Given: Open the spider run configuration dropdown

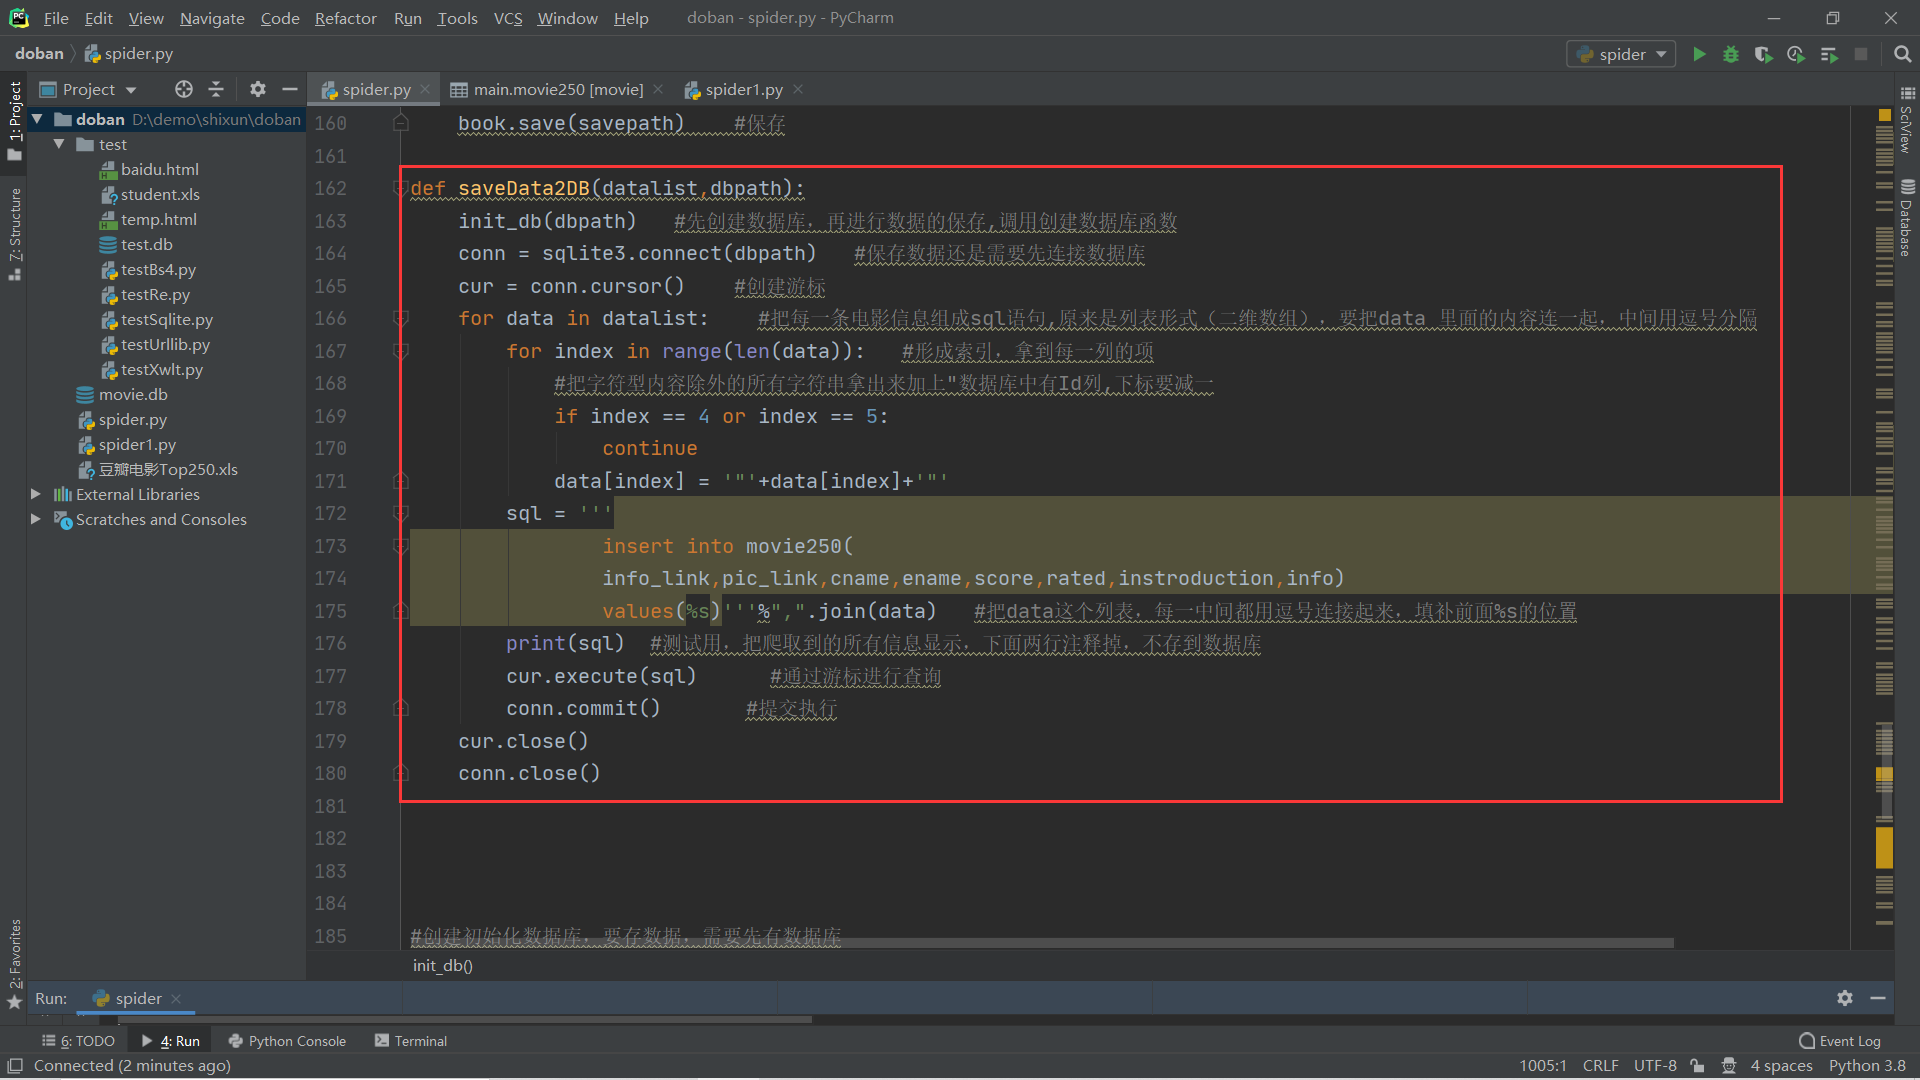Looking at the screenshot, I should coord(1660,54).
